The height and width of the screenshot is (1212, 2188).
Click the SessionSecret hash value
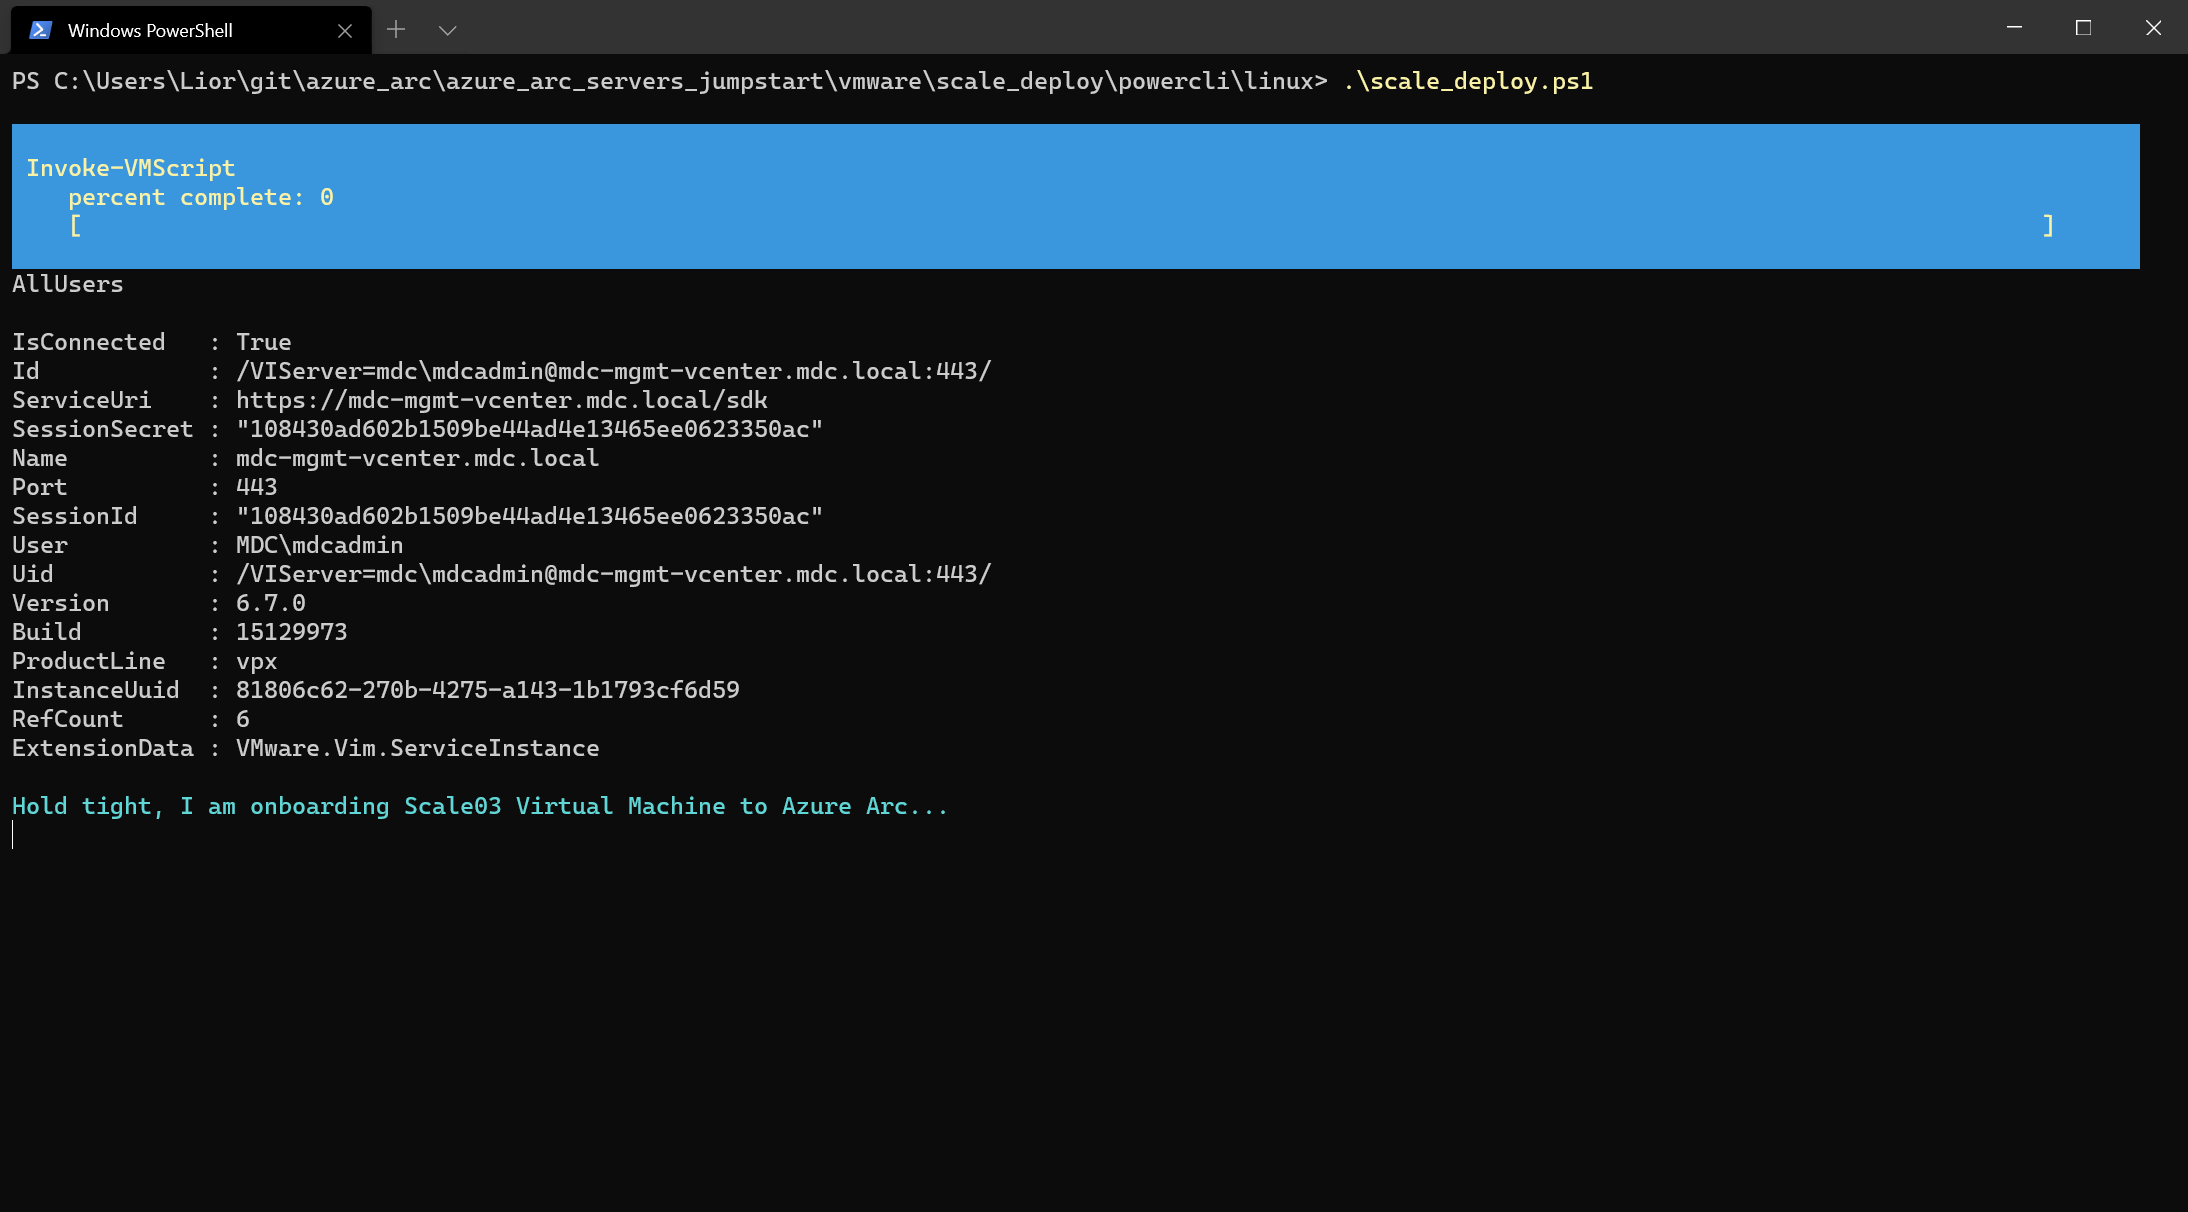click(x=530, y=429)
